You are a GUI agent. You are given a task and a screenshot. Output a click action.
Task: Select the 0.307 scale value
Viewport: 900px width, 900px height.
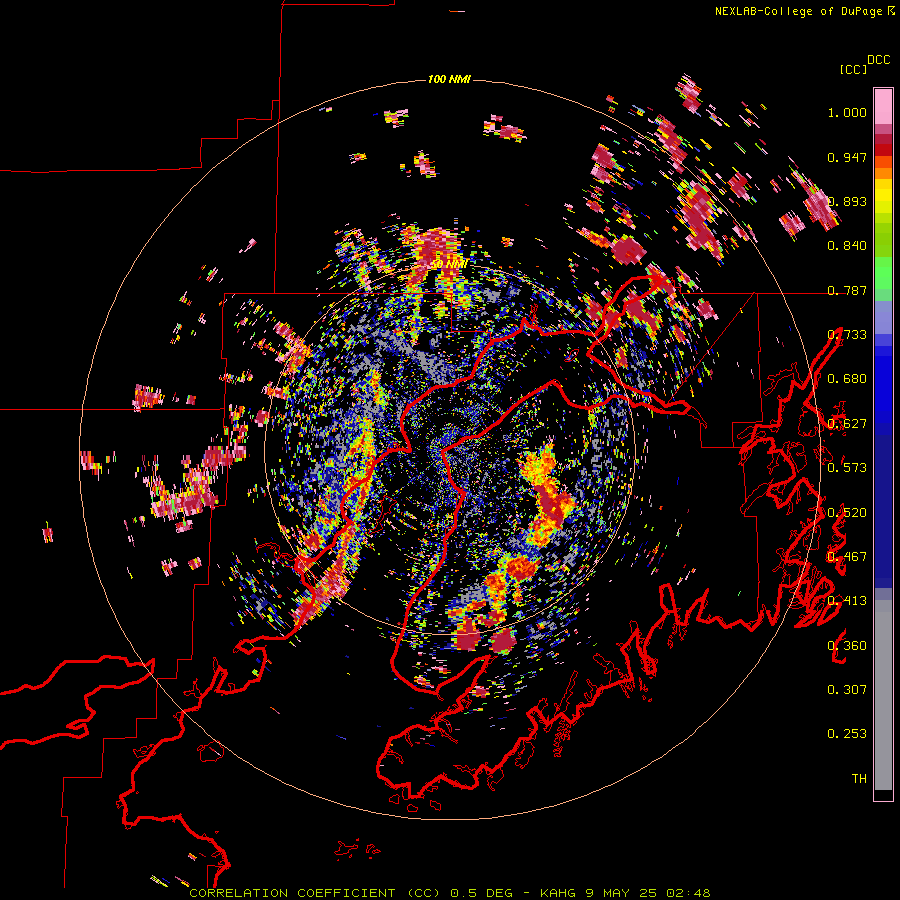click(x=847, y=690)
